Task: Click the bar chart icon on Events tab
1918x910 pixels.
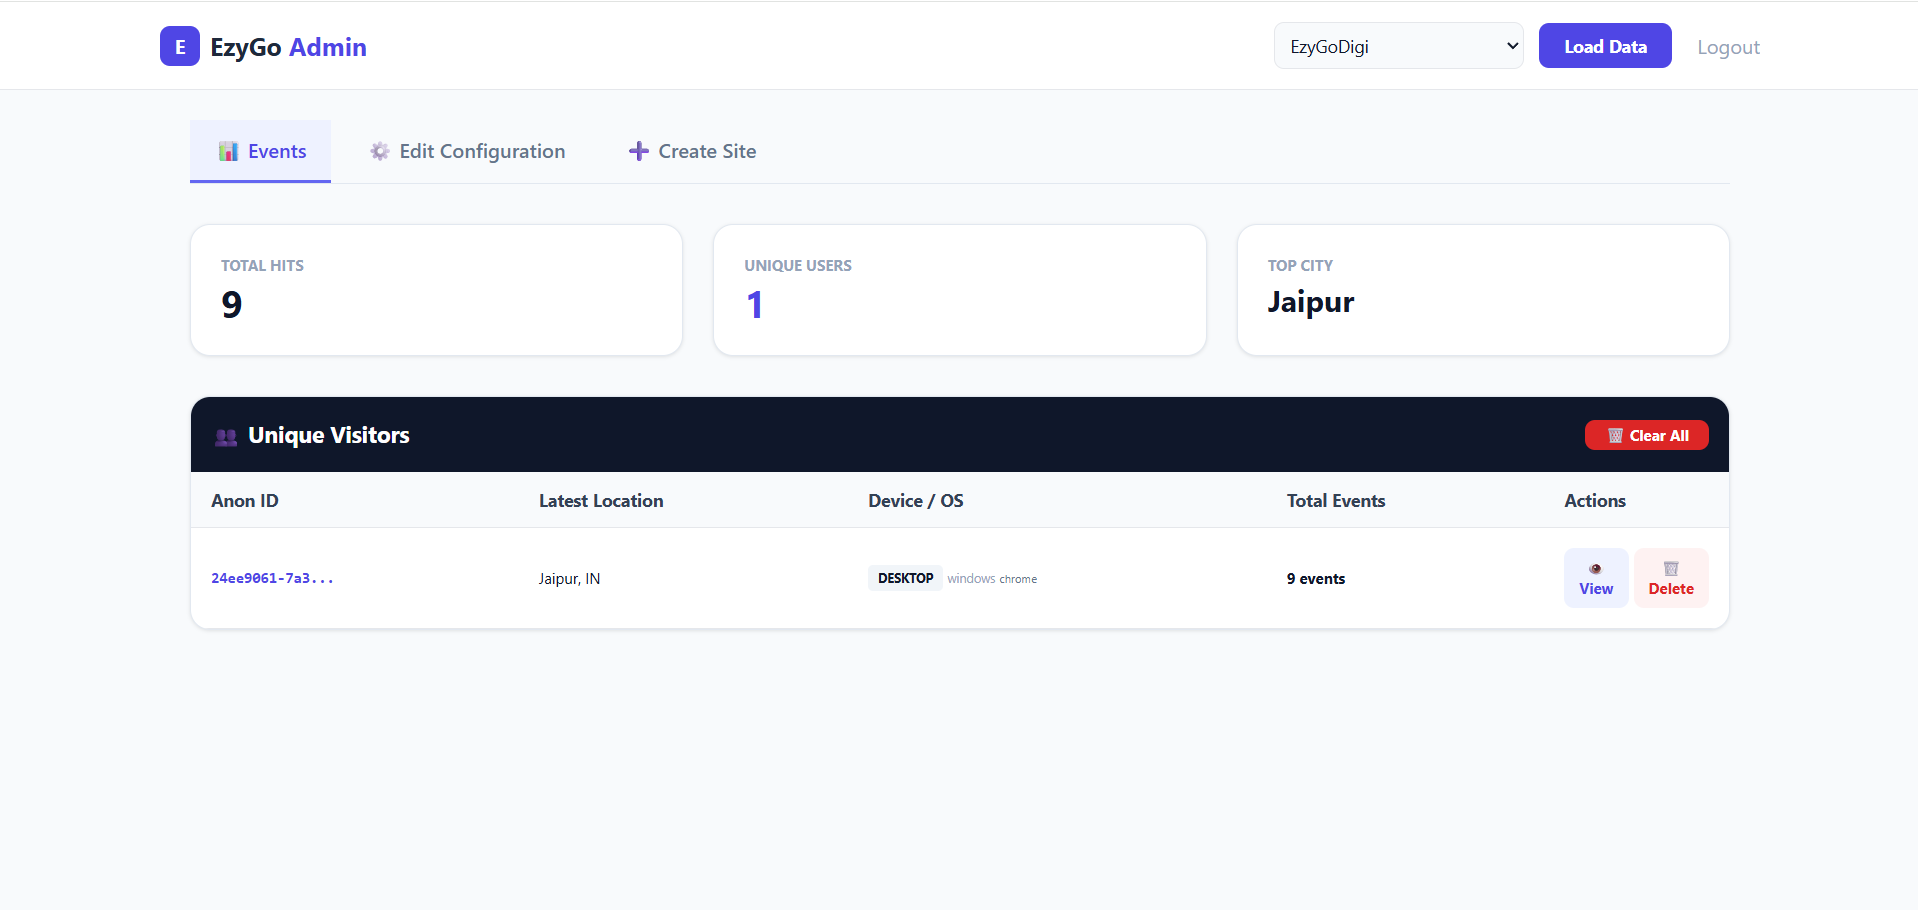Action: tap(228, 151)
